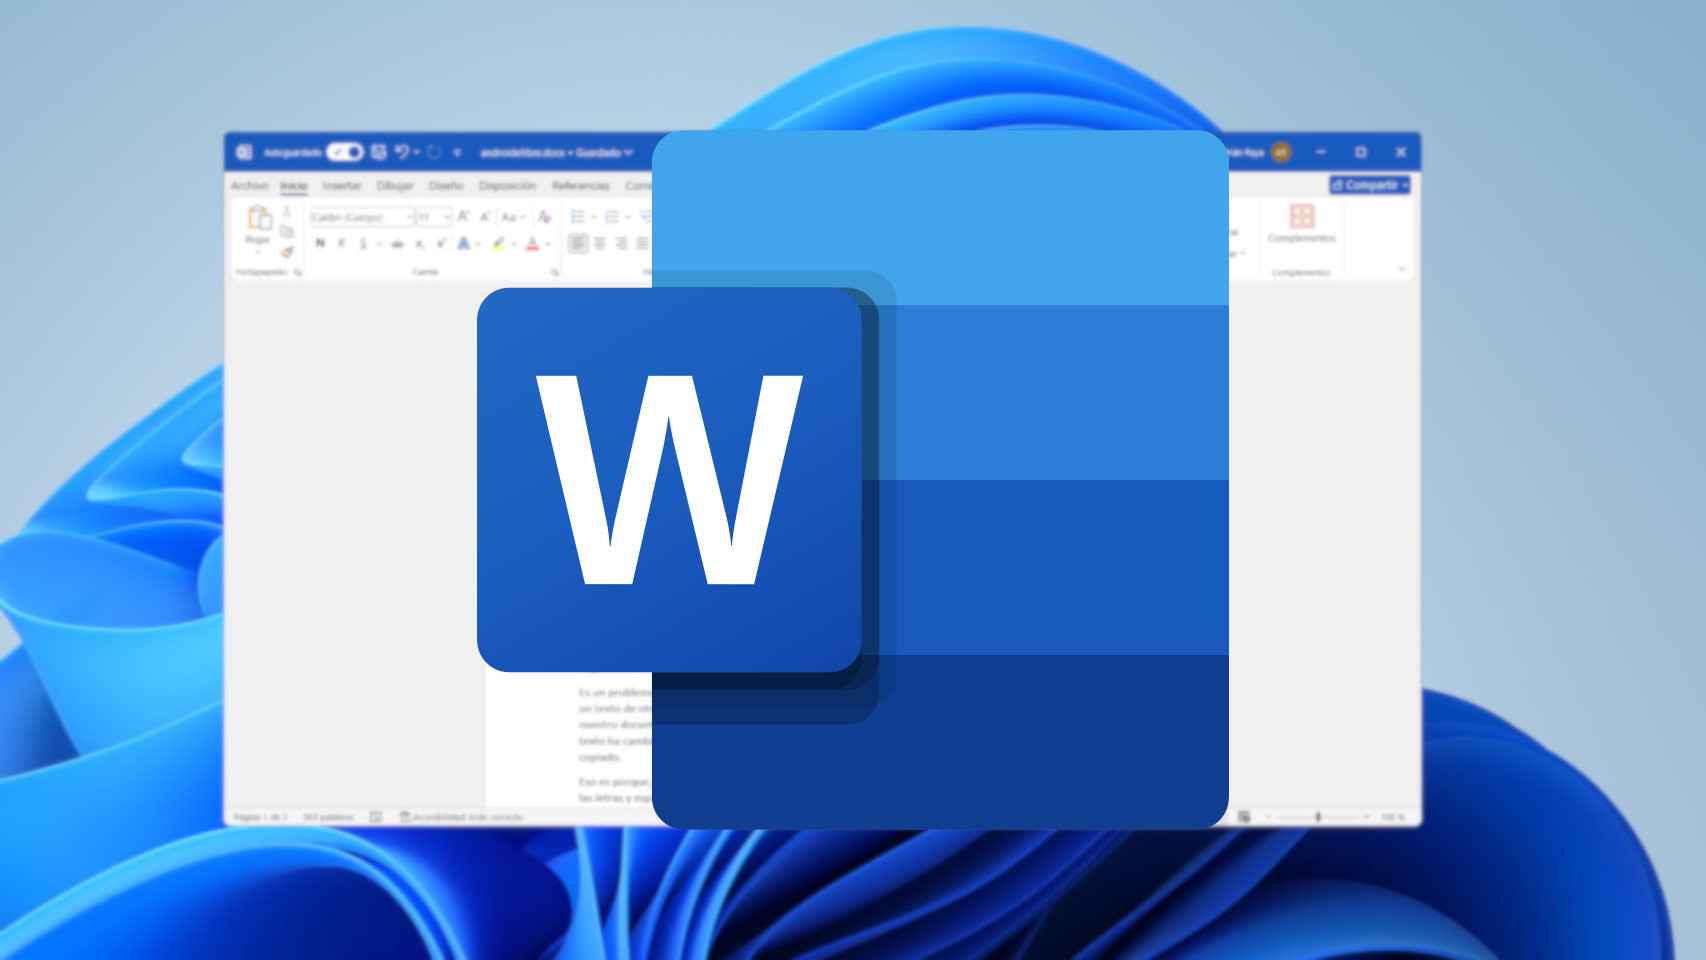The height and width of the screenshot is (960, 1706).
Task: Open the Calibri font name combo box
Action: pyautogui.click(x=362, y=217)
